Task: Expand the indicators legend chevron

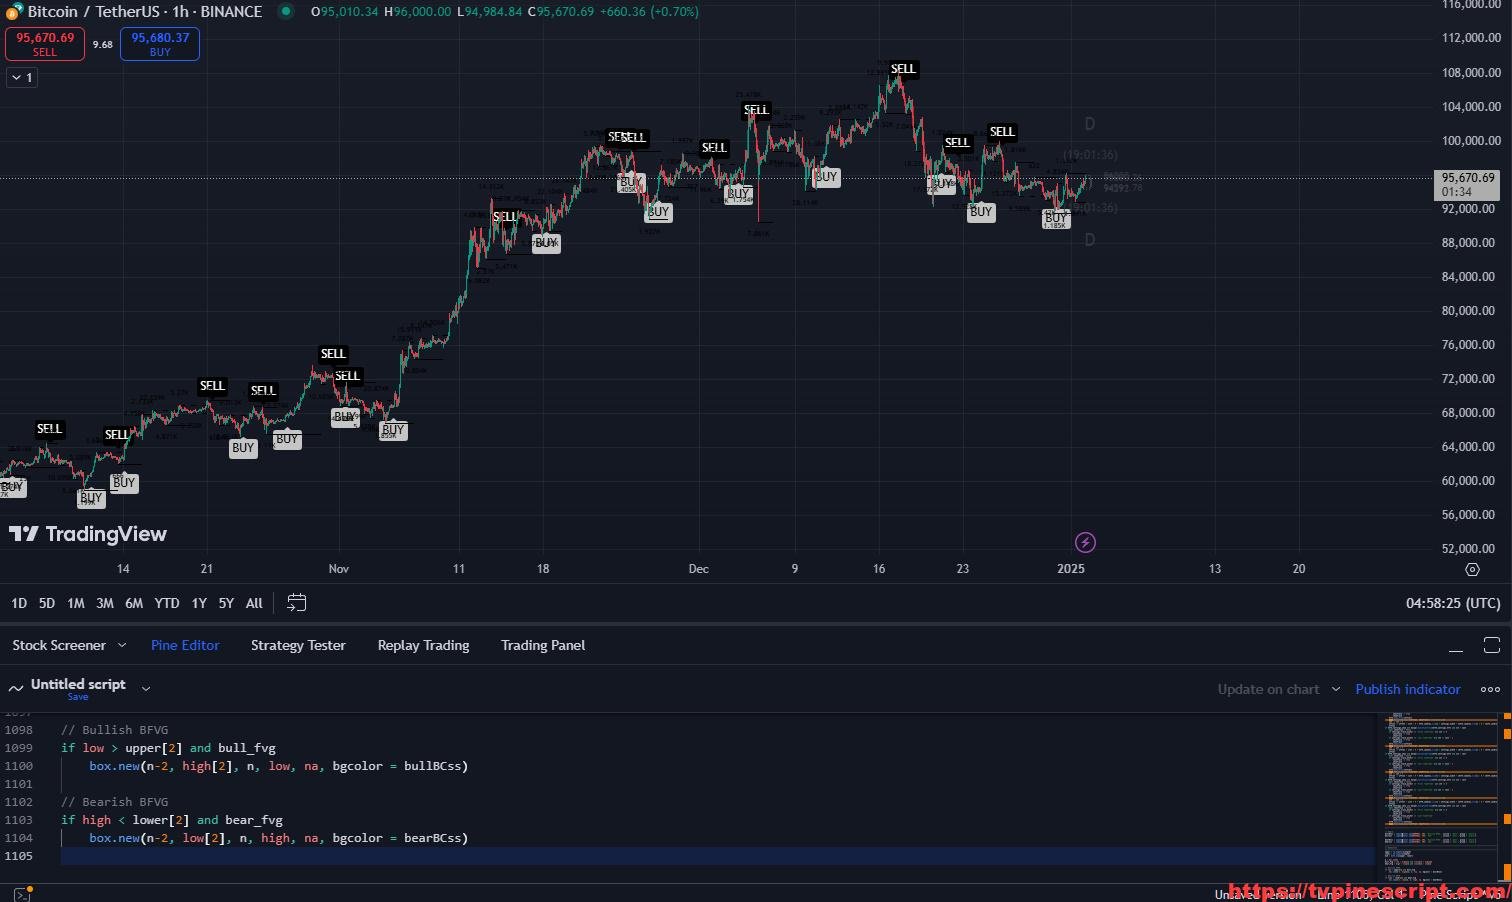Action: 22,78
